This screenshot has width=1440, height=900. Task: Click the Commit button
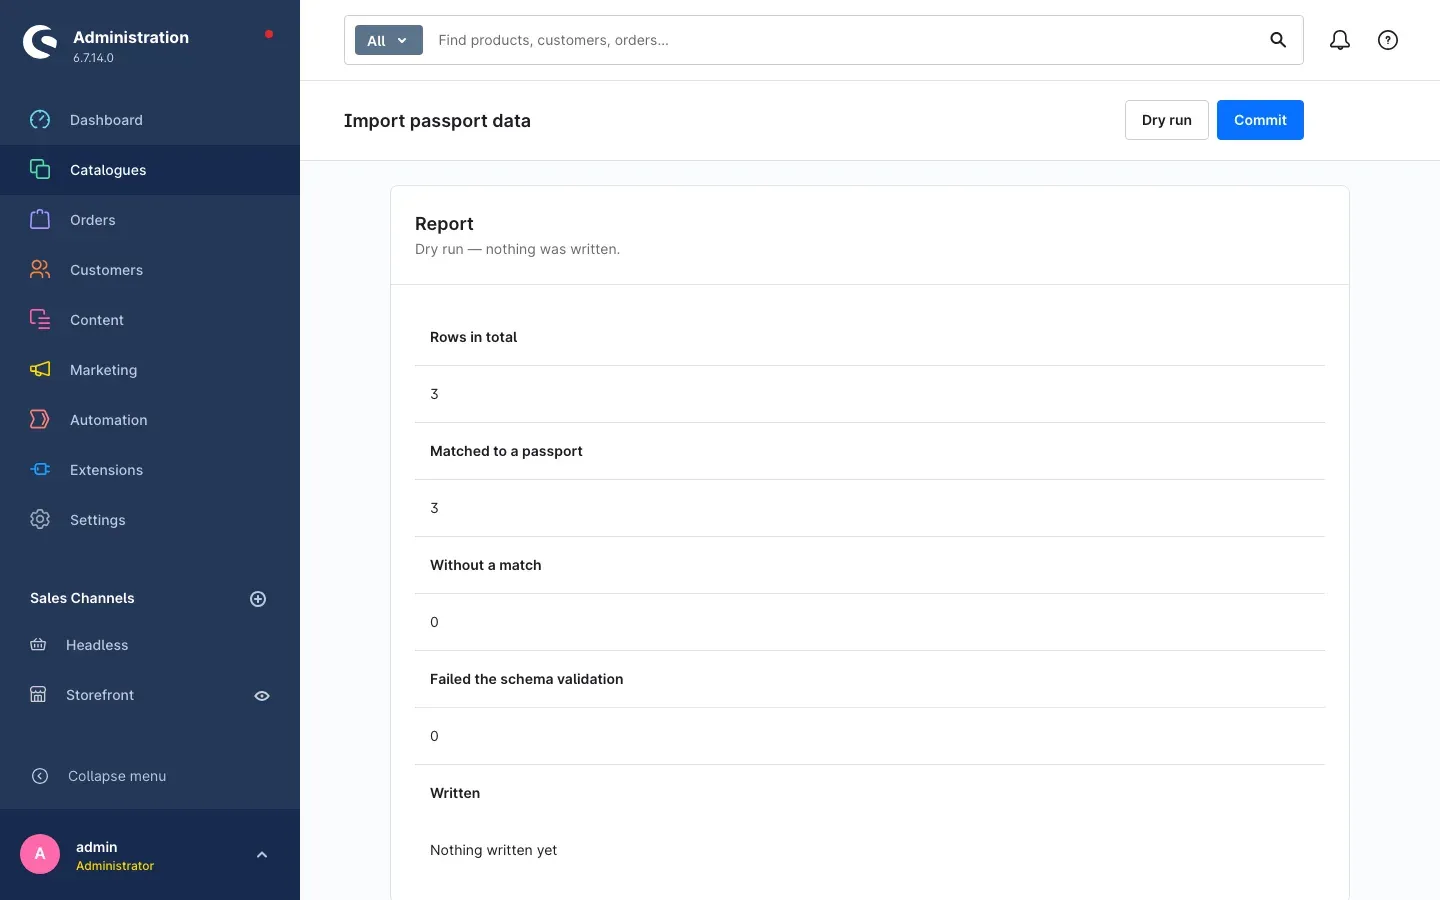[x=1260, y=120]
